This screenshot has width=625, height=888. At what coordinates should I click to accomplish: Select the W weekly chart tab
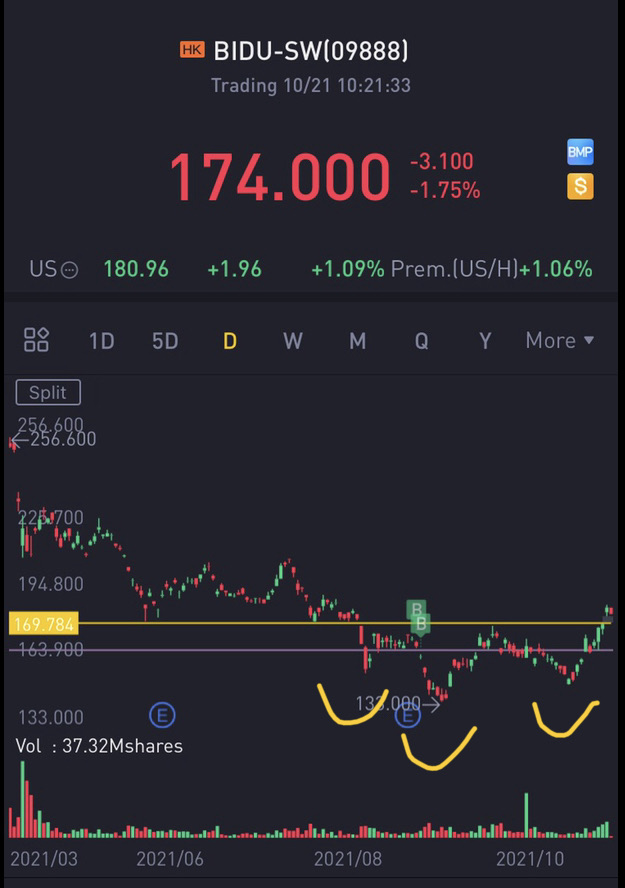pyautogui.click(x=293, y=341)
